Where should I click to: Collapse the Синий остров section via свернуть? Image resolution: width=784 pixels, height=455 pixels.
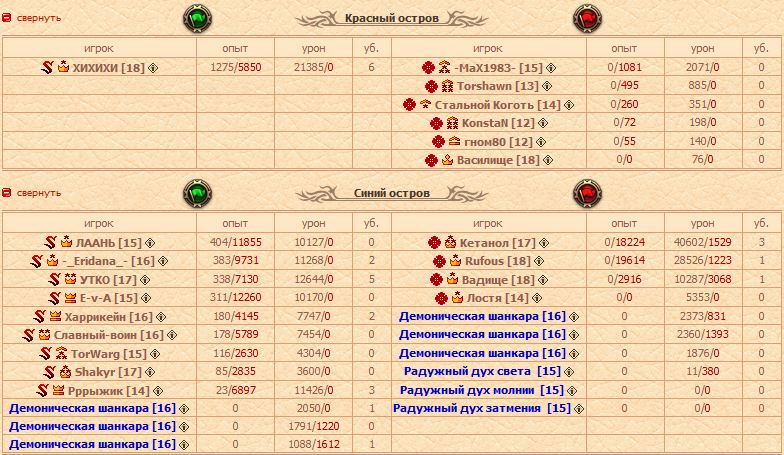pos(38,193)
